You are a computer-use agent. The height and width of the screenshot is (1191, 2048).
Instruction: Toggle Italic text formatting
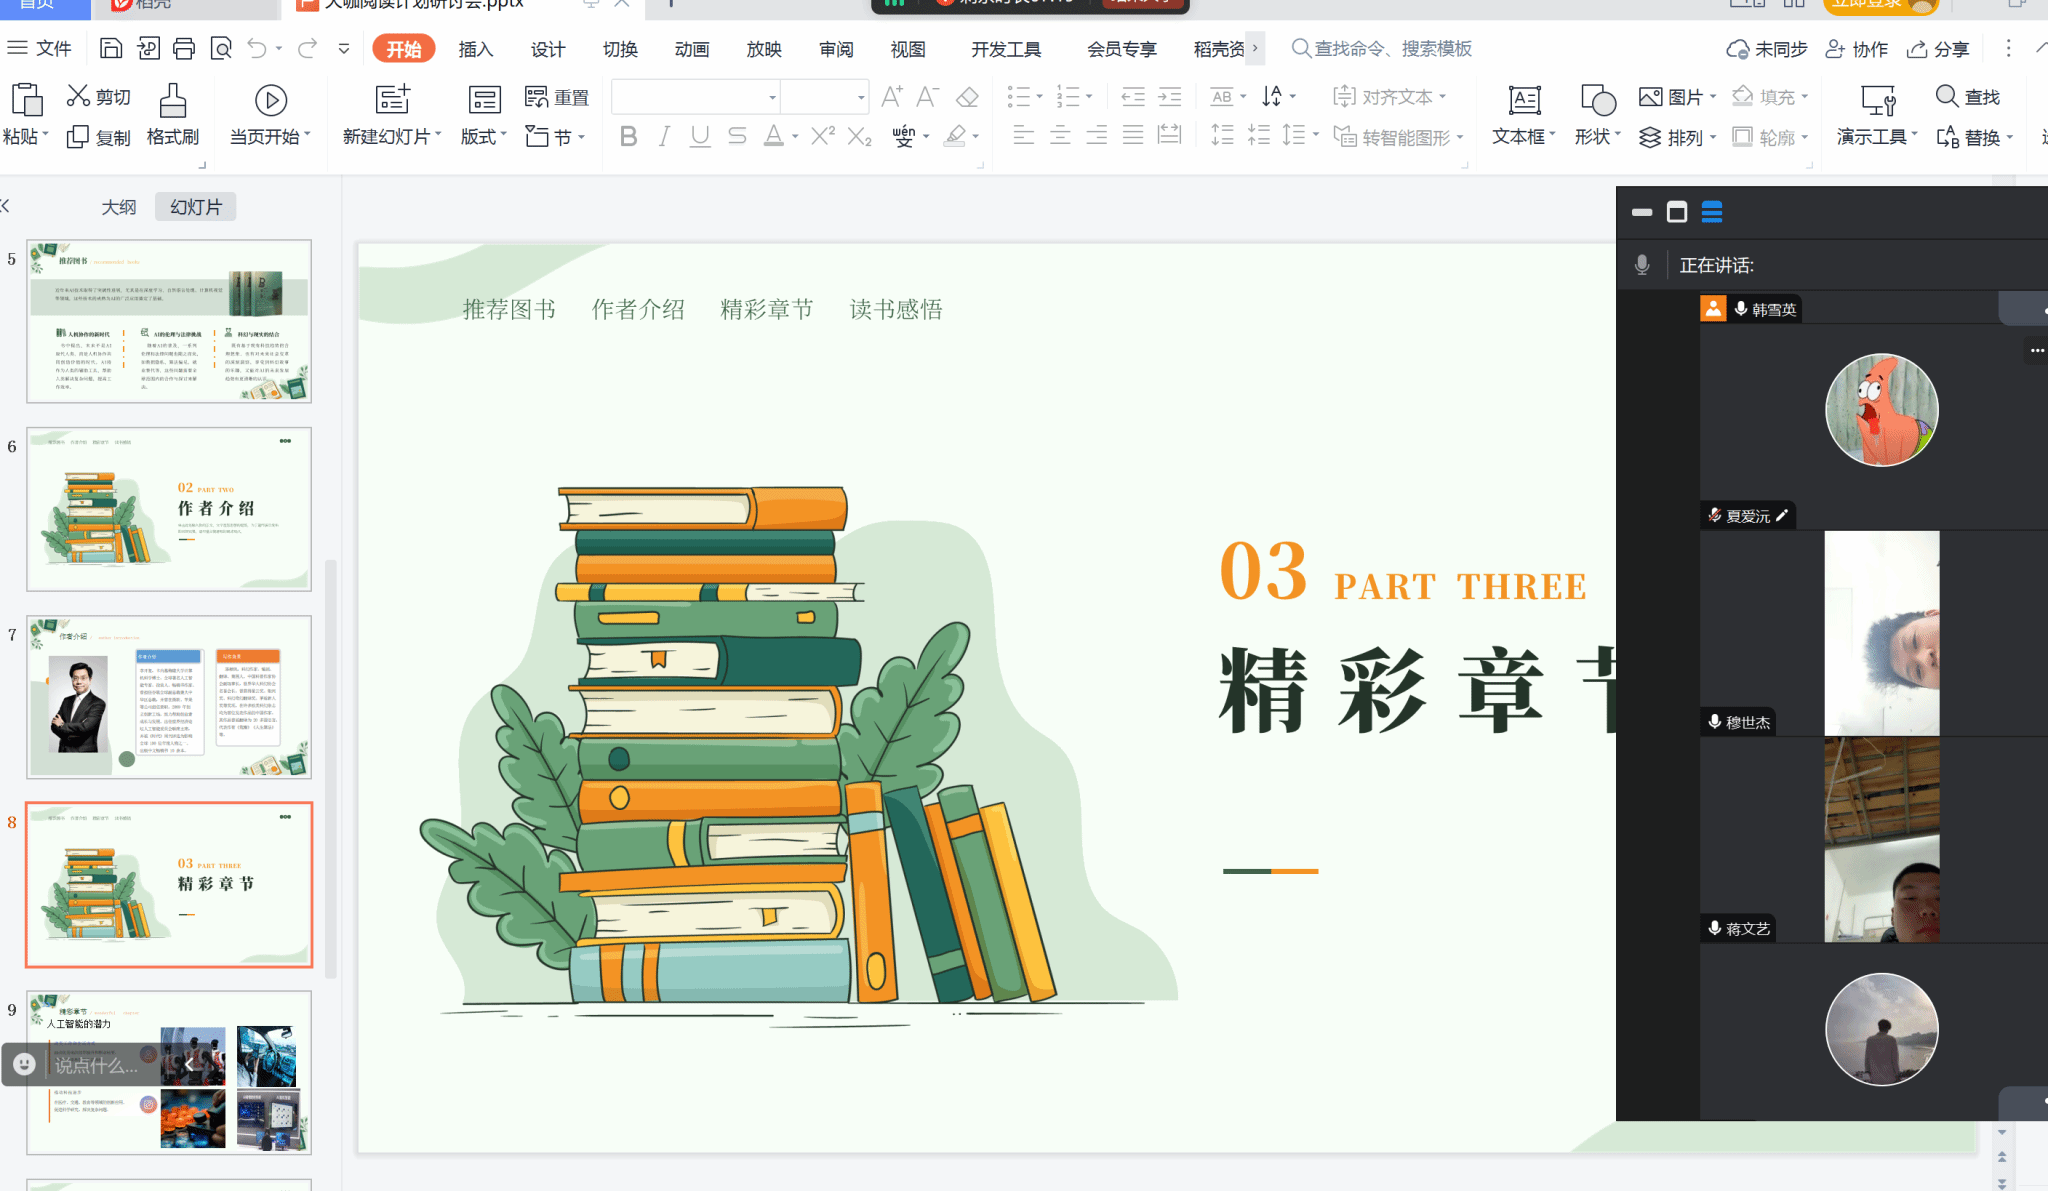(x=664, y=136)
